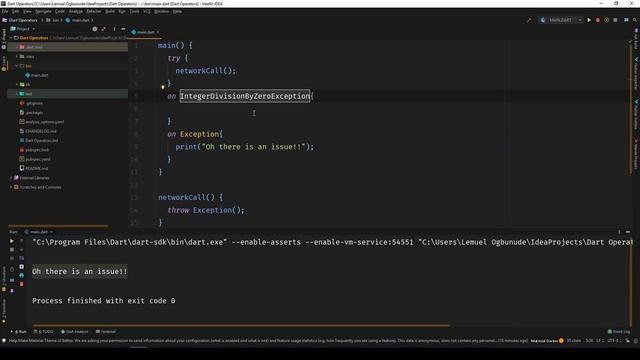Image resolution: width=640 pixels, height=360 pixels.
Task: Open Search Everywhere magnifier icon
Action: coord(635,20)
